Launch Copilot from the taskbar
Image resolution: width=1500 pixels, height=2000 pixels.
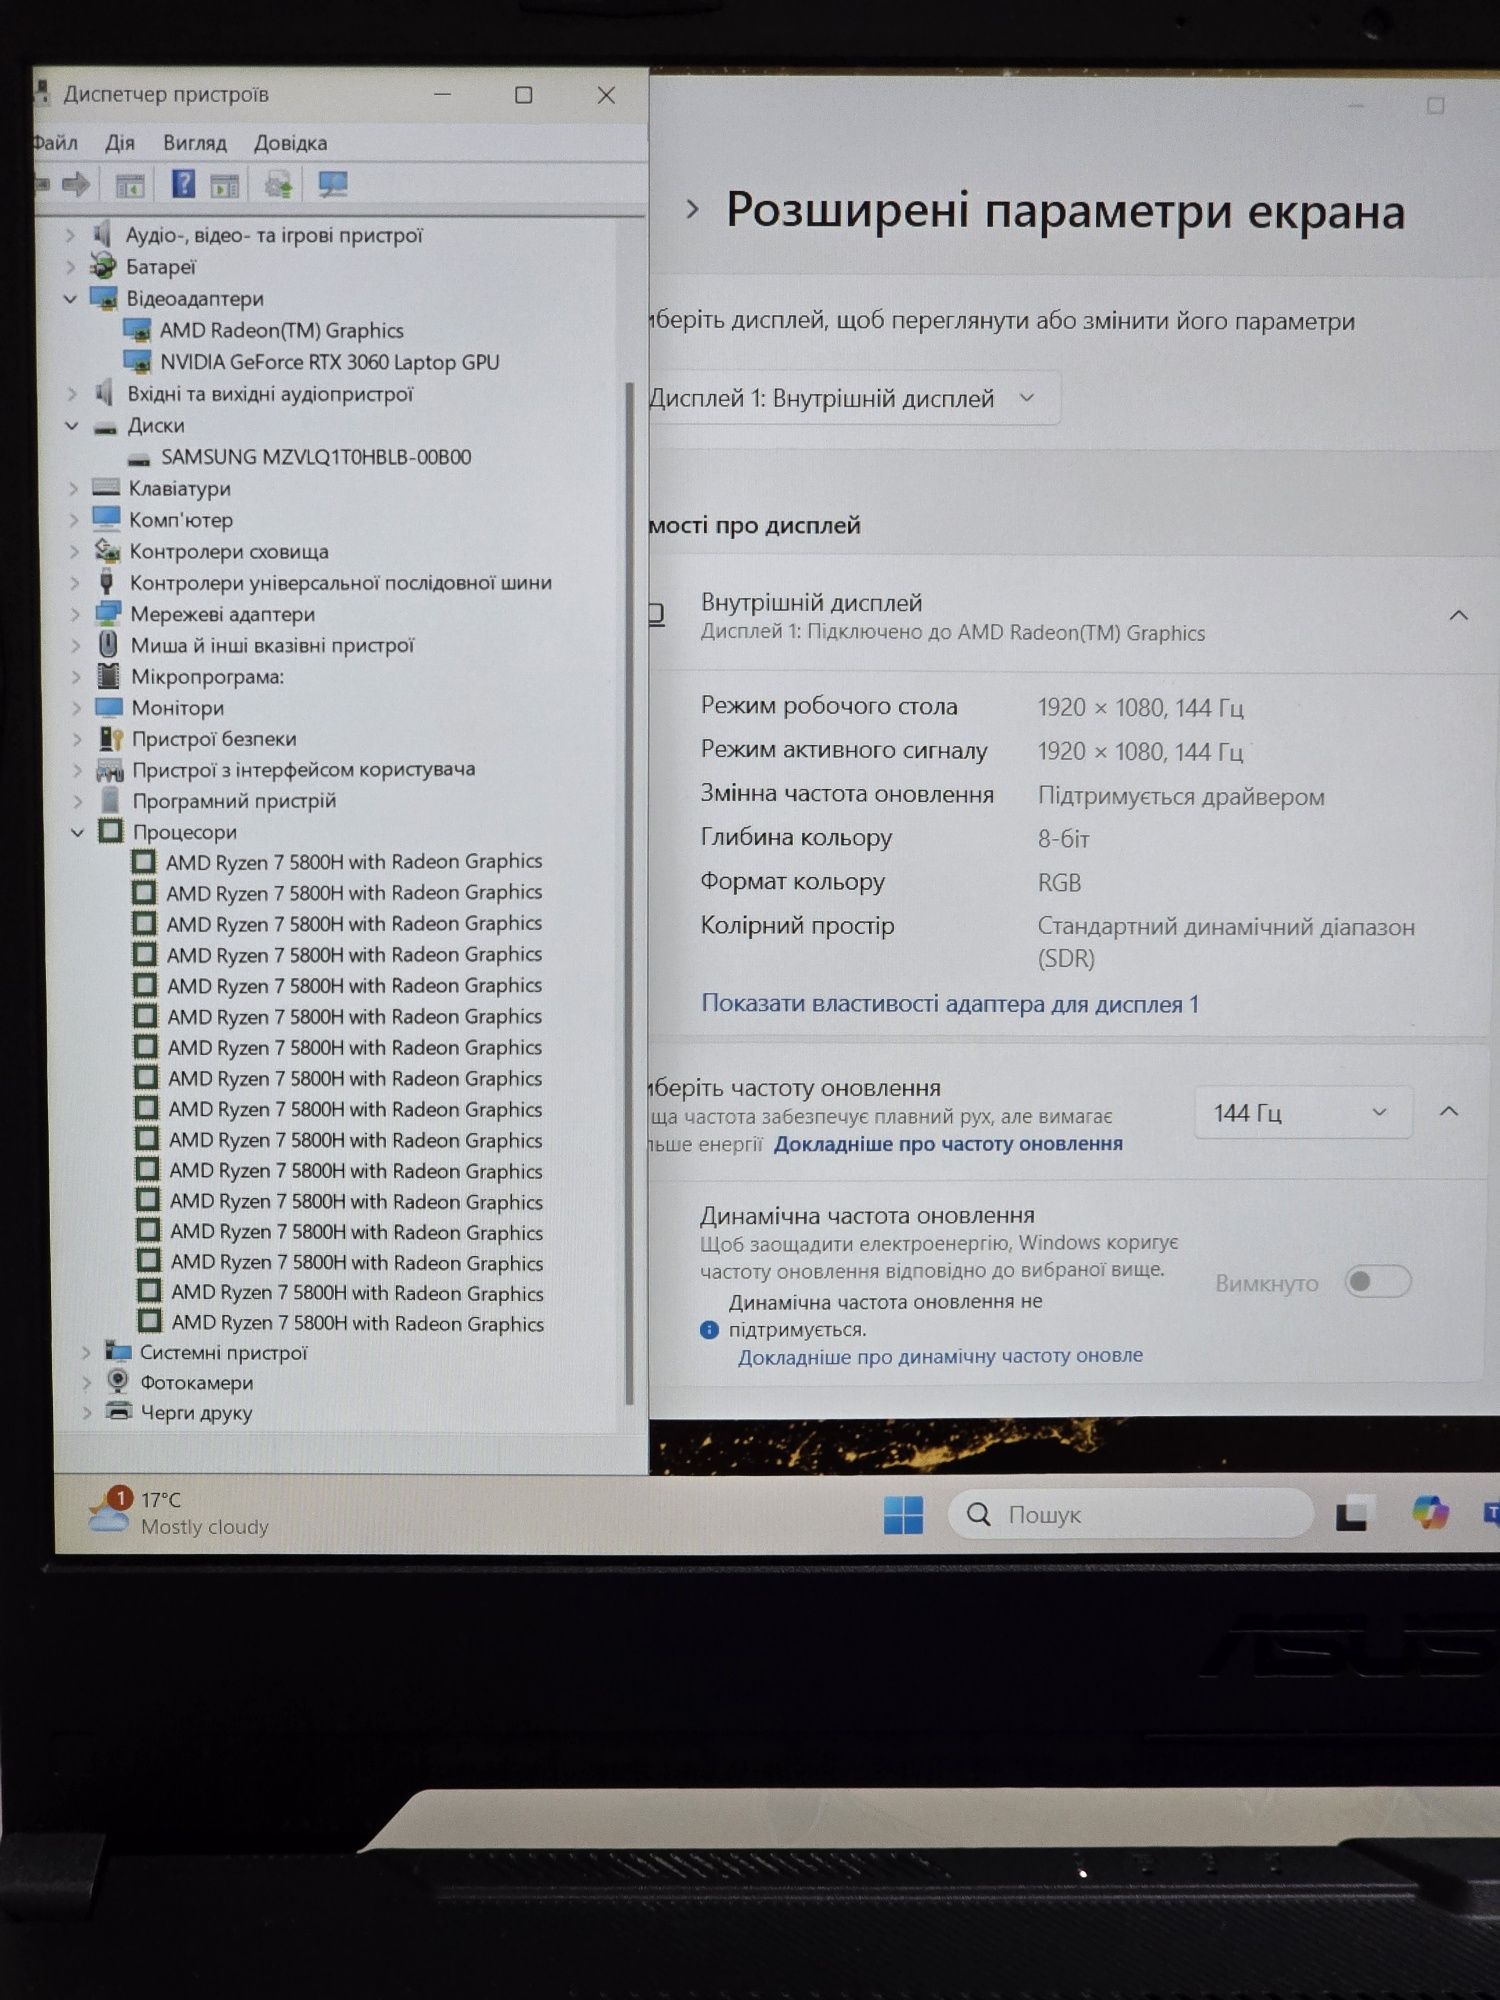(1430, 1512)
